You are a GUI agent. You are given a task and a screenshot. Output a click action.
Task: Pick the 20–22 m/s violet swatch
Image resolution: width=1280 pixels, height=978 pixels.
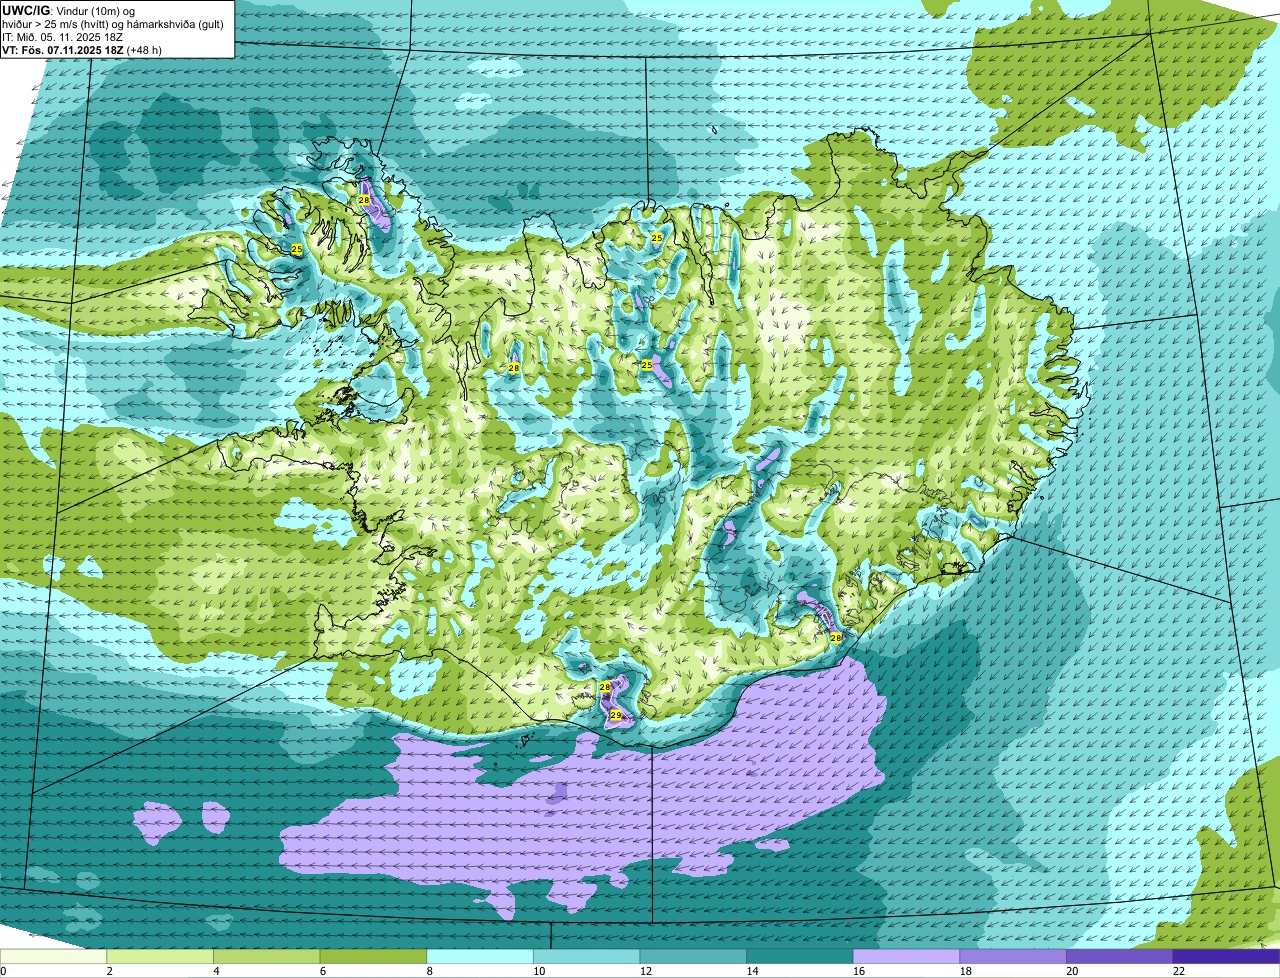(1120, 956)
